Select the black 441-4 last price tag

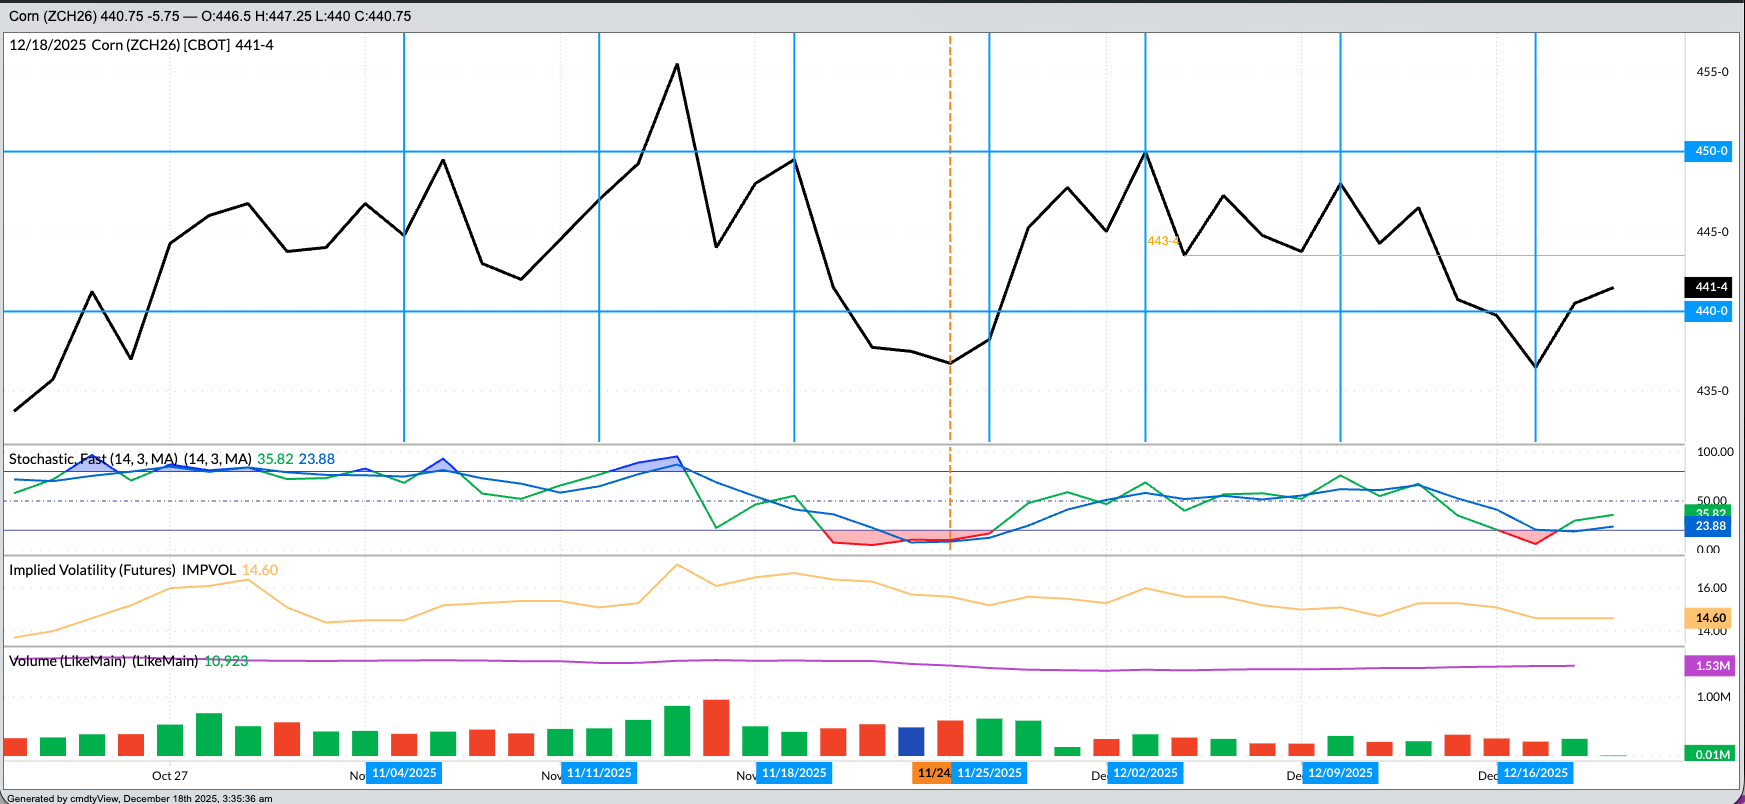pyautogui.click(x=1710, y=287)
